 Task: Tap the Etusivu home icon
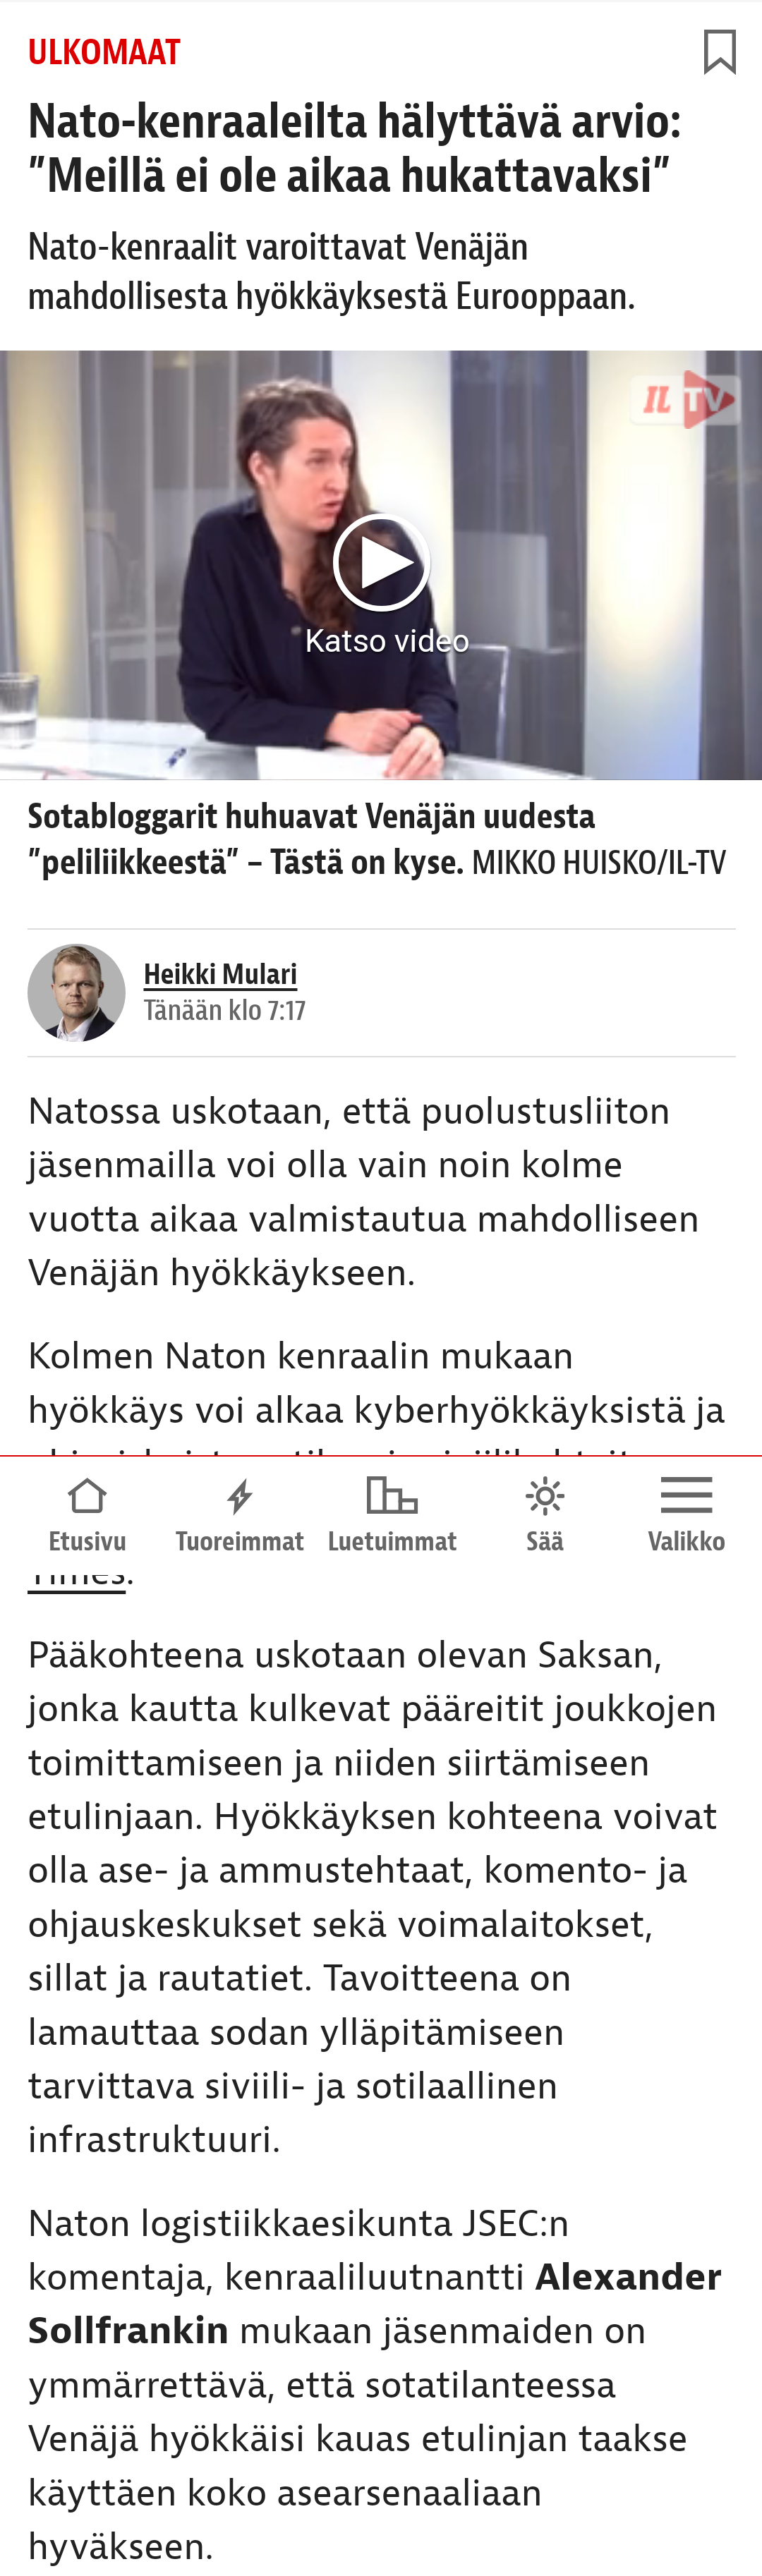click(87, 1496)
